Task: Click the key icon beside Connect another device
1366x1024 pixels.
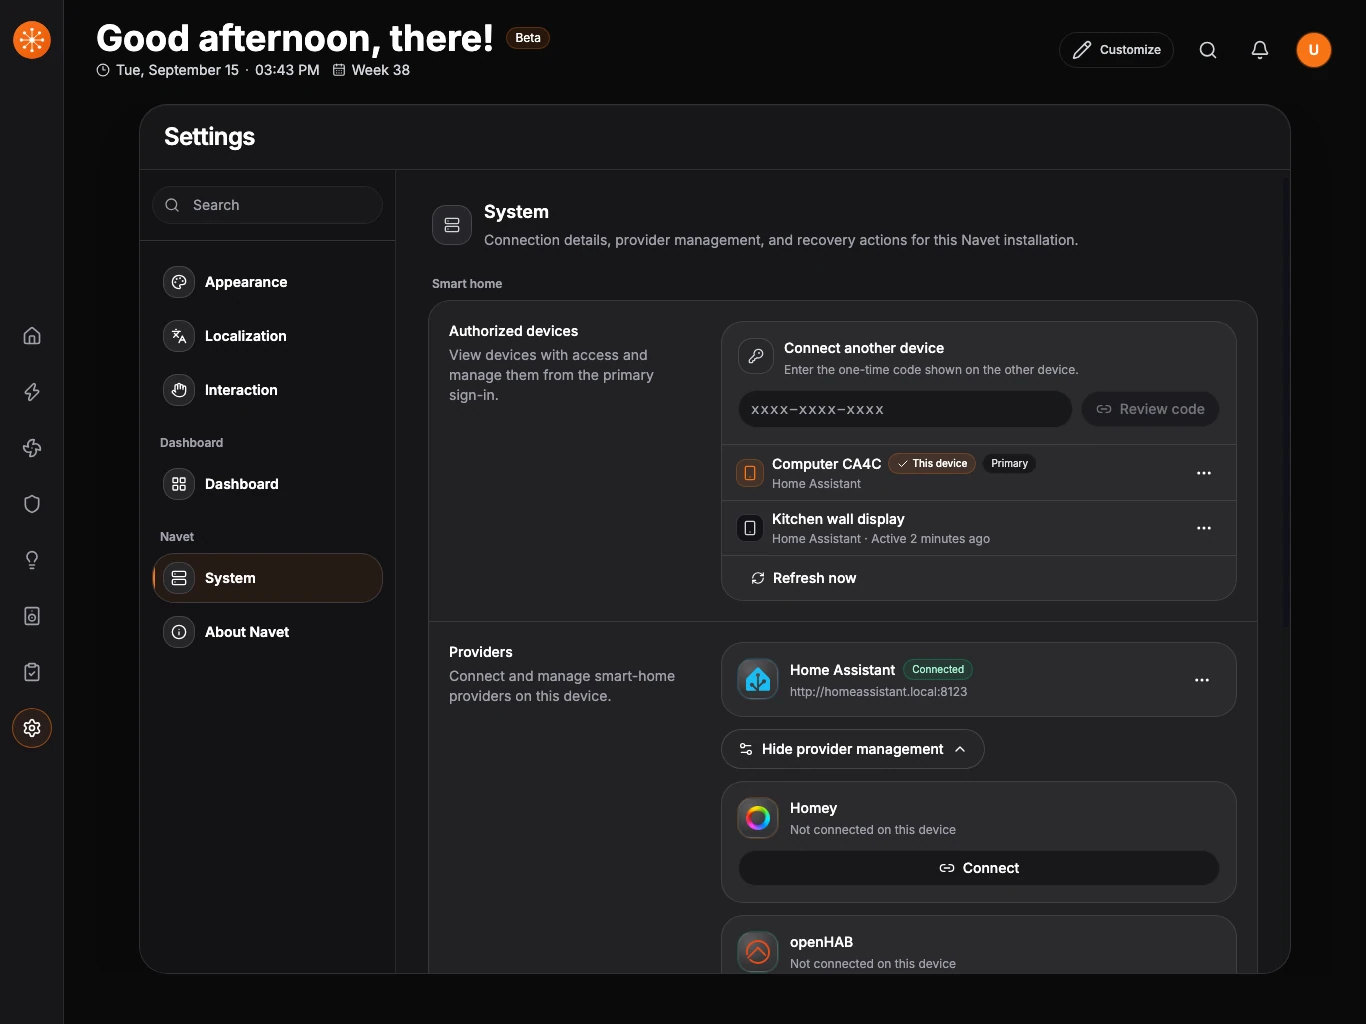Action: coord(756,356)
